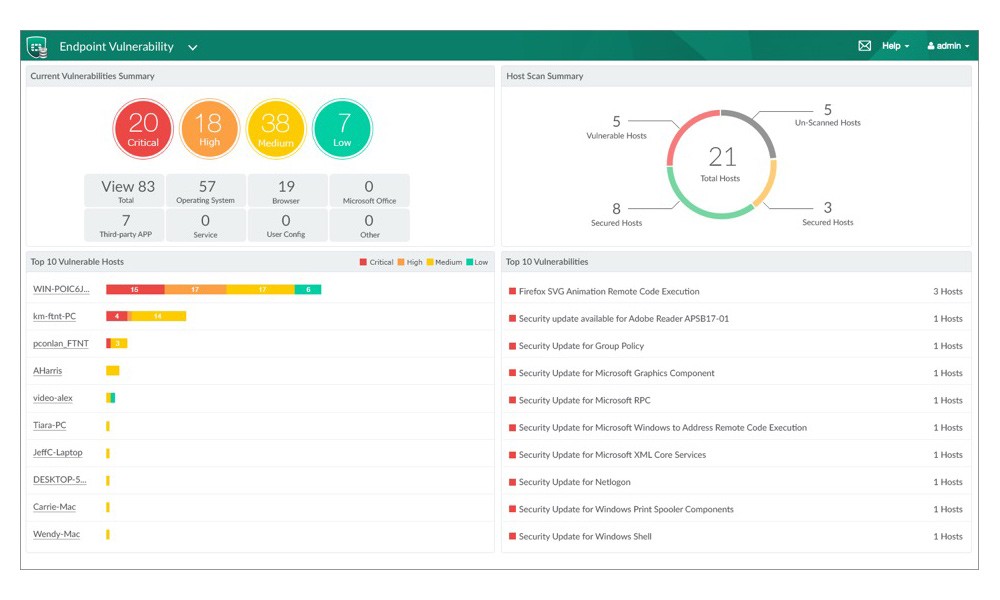Click WIN-POIC6J green low bar segment 6
Screen dimensions: 1000x600
(308, 289)
